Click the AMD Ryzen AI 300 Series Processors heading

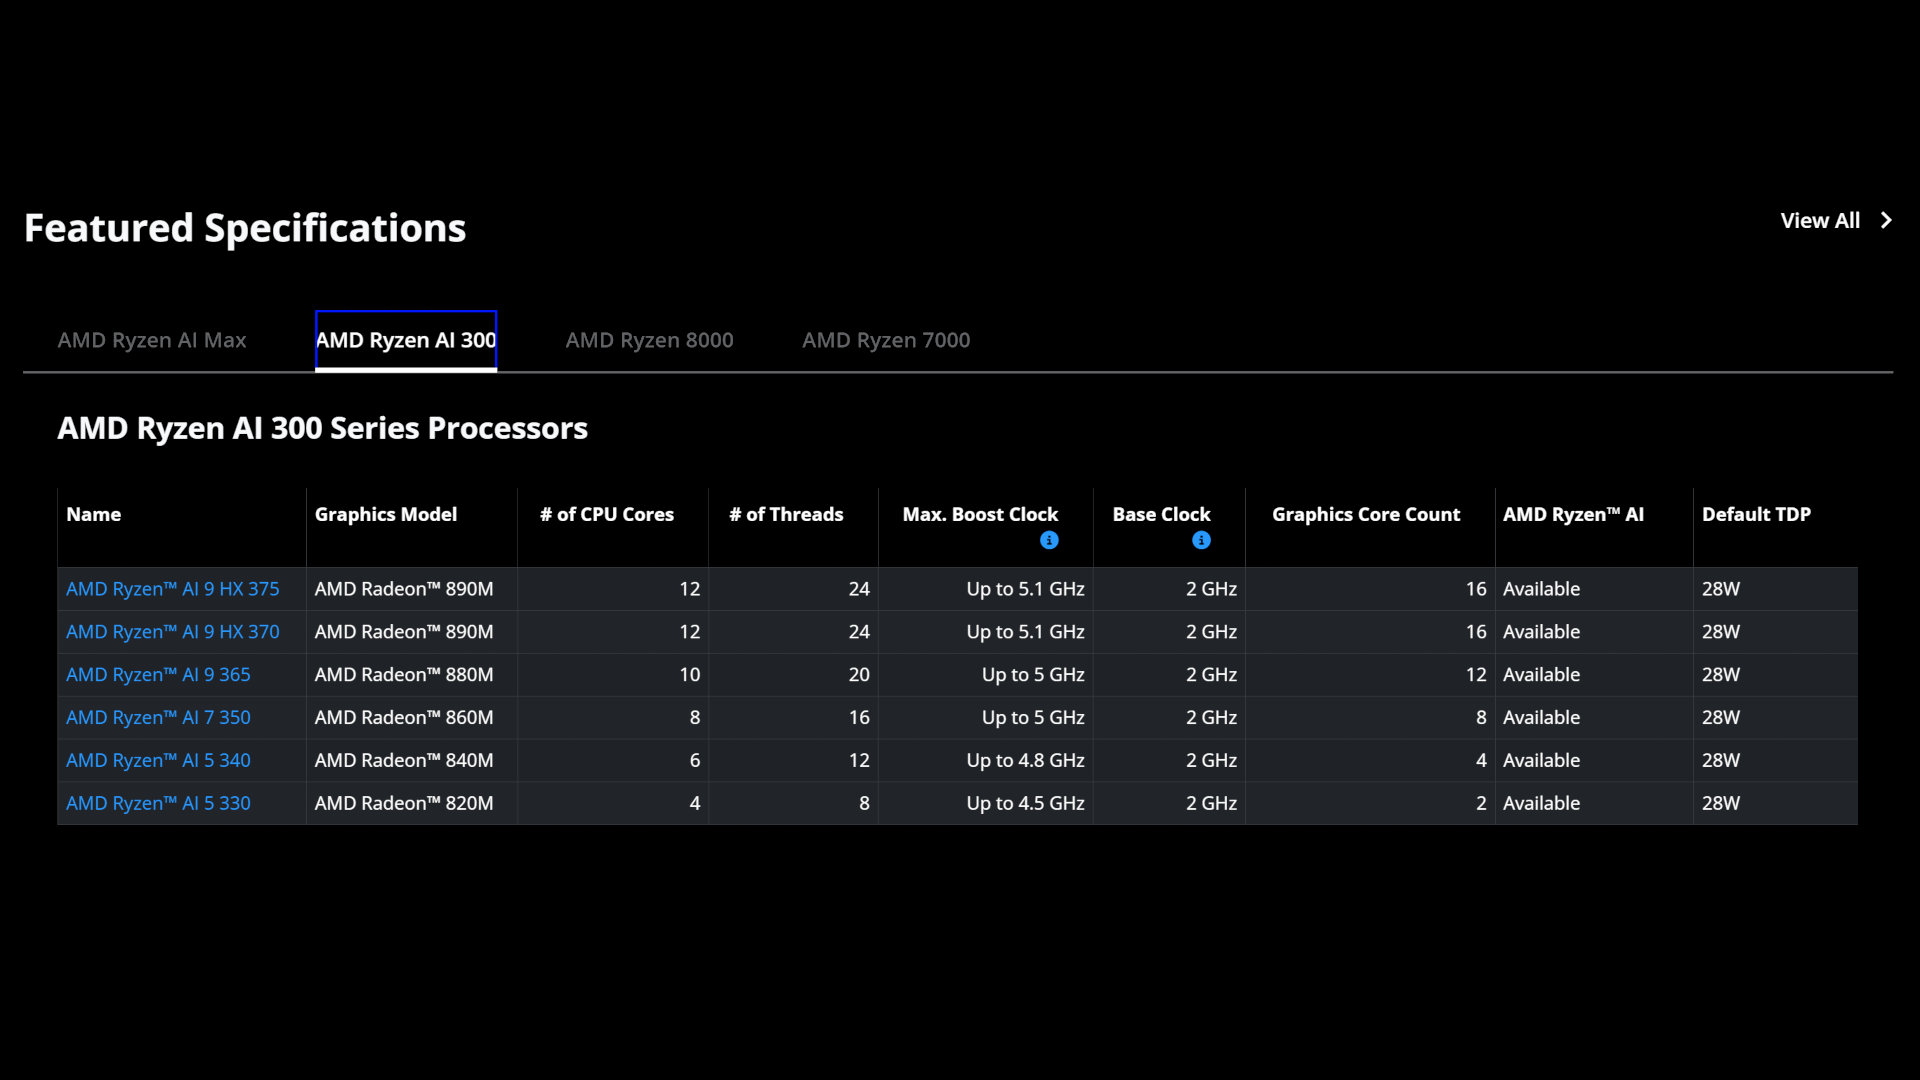click(x=322, y=428)
